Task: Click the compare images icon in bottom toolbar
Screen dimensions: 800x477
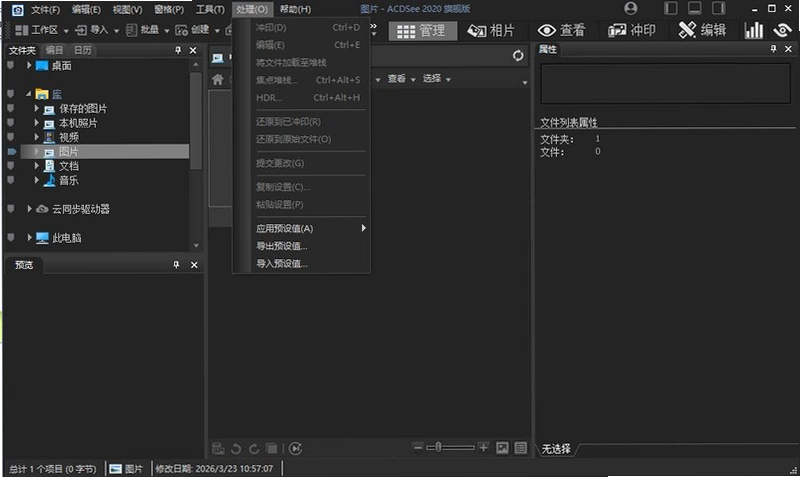Action: [x=271, y=449]
